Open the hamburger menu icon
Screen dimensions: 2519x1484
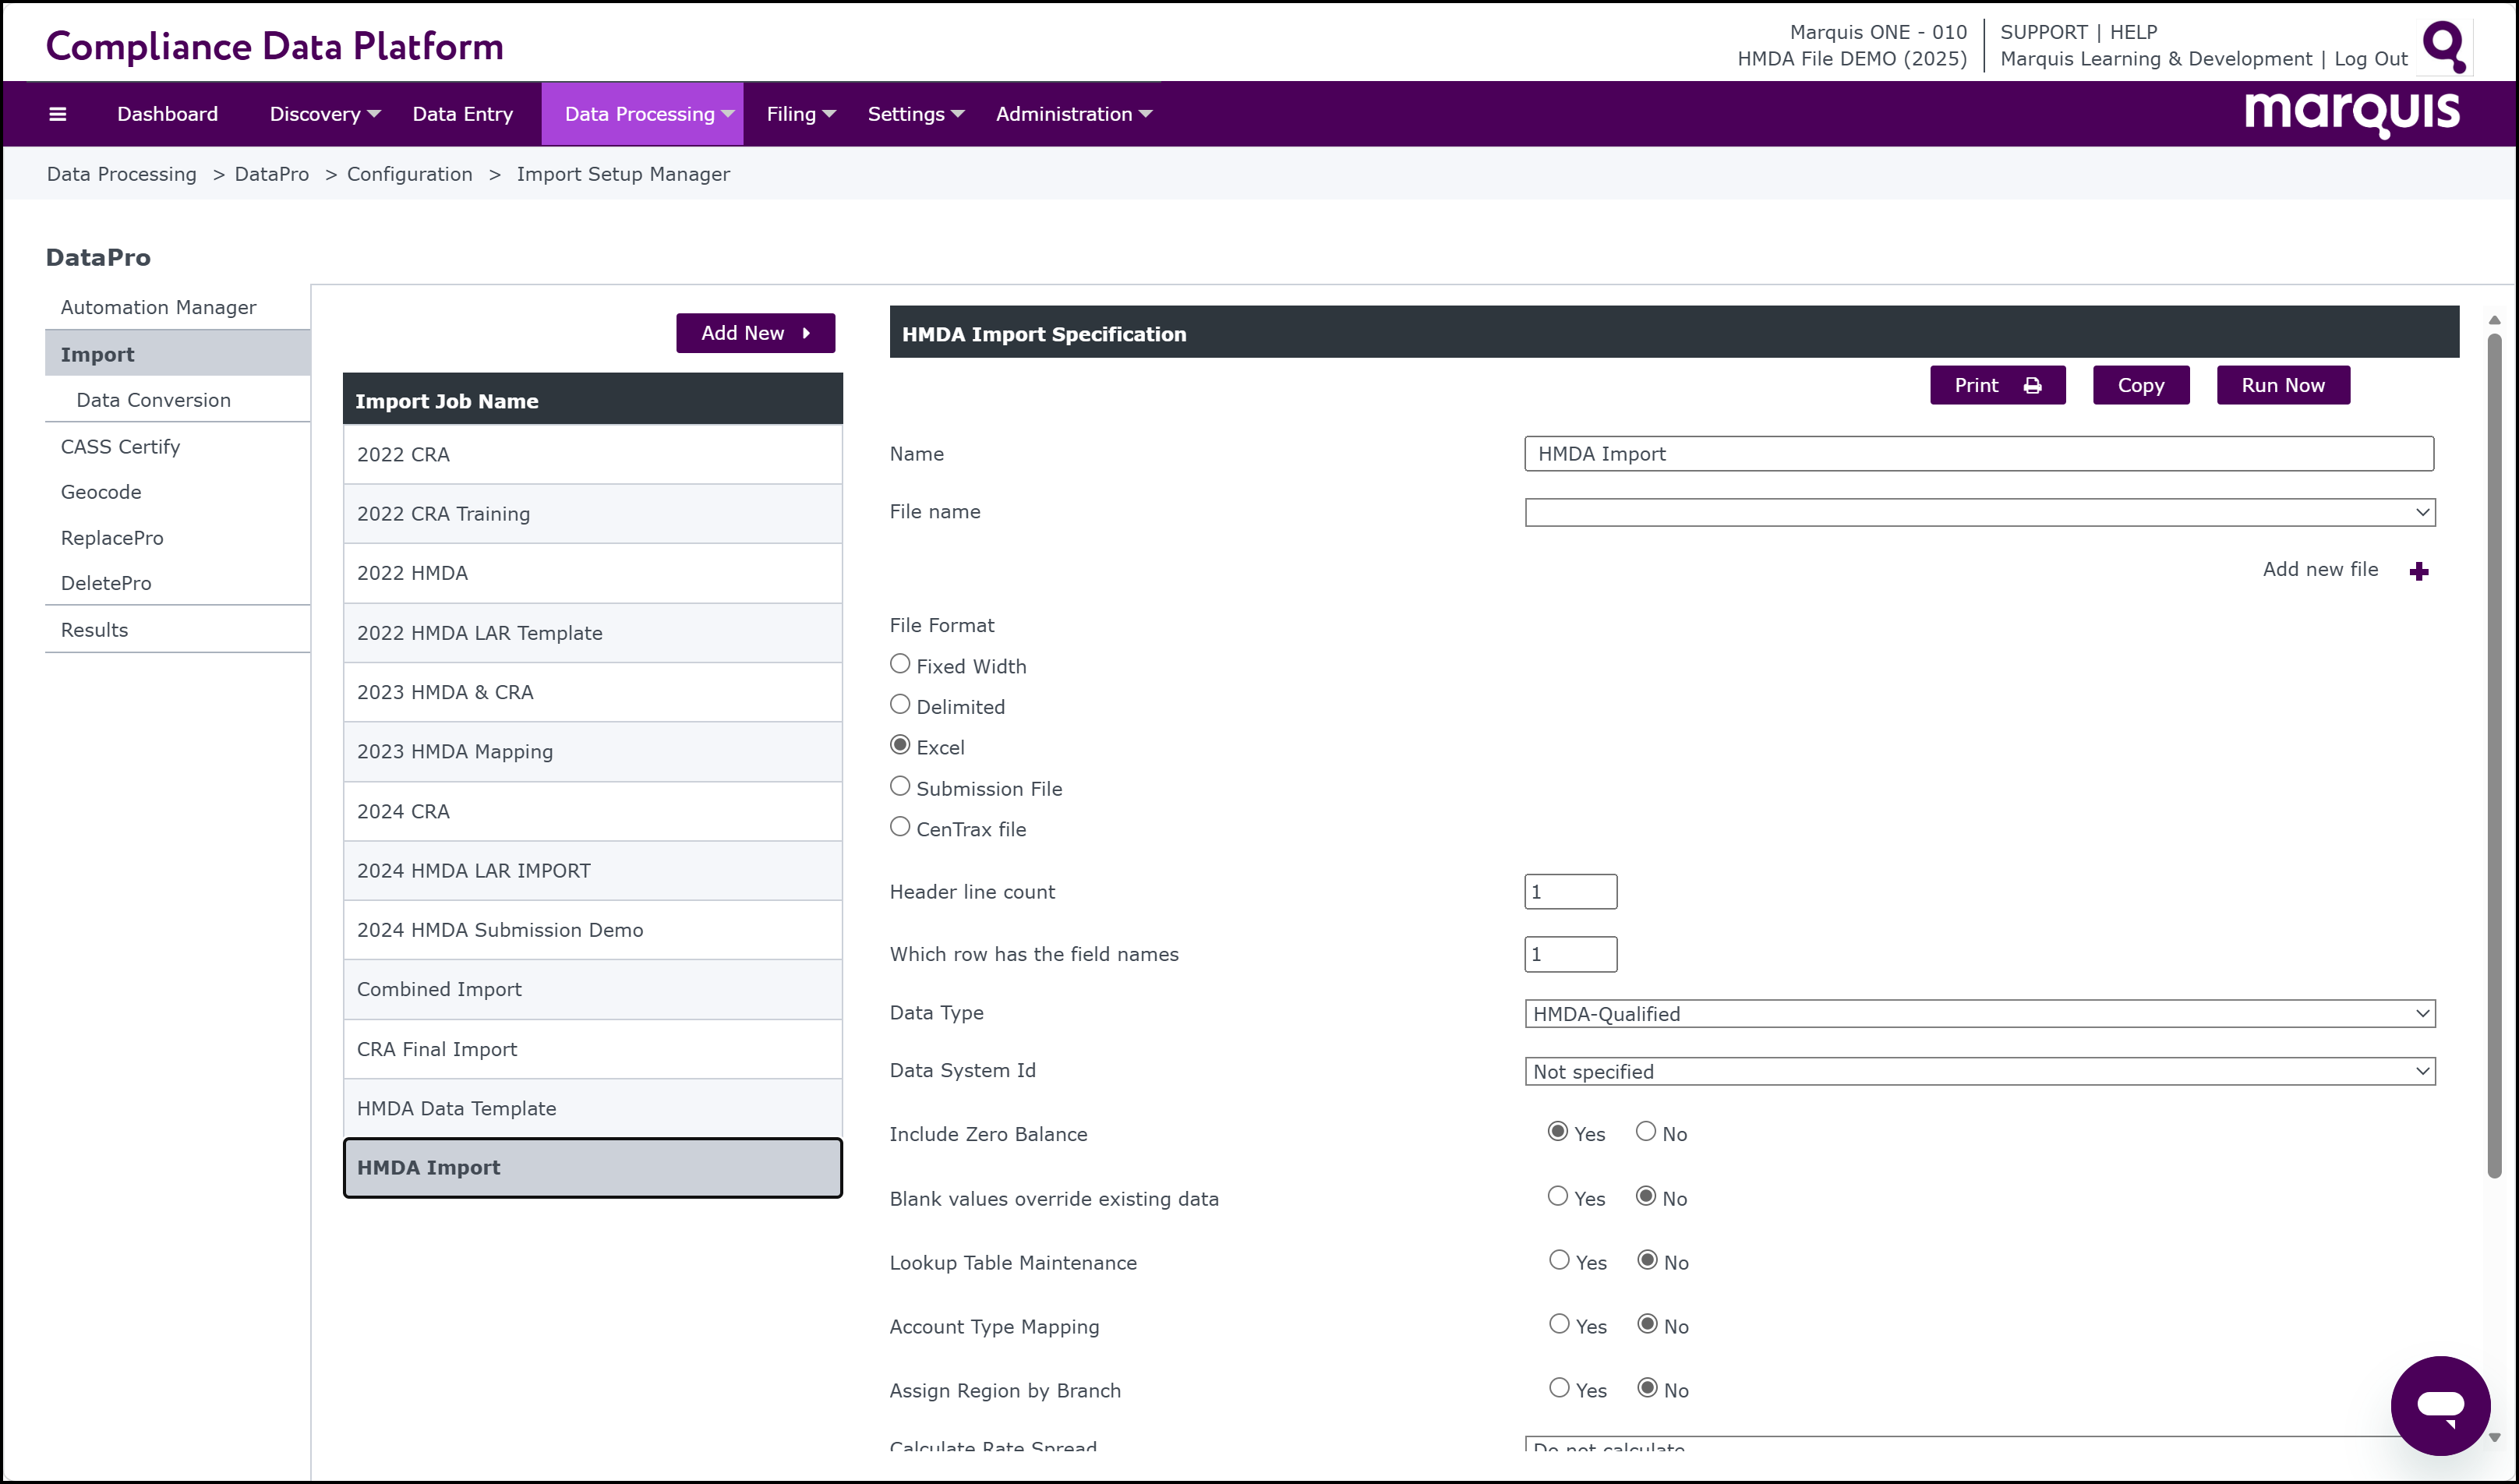pos(57,114)
